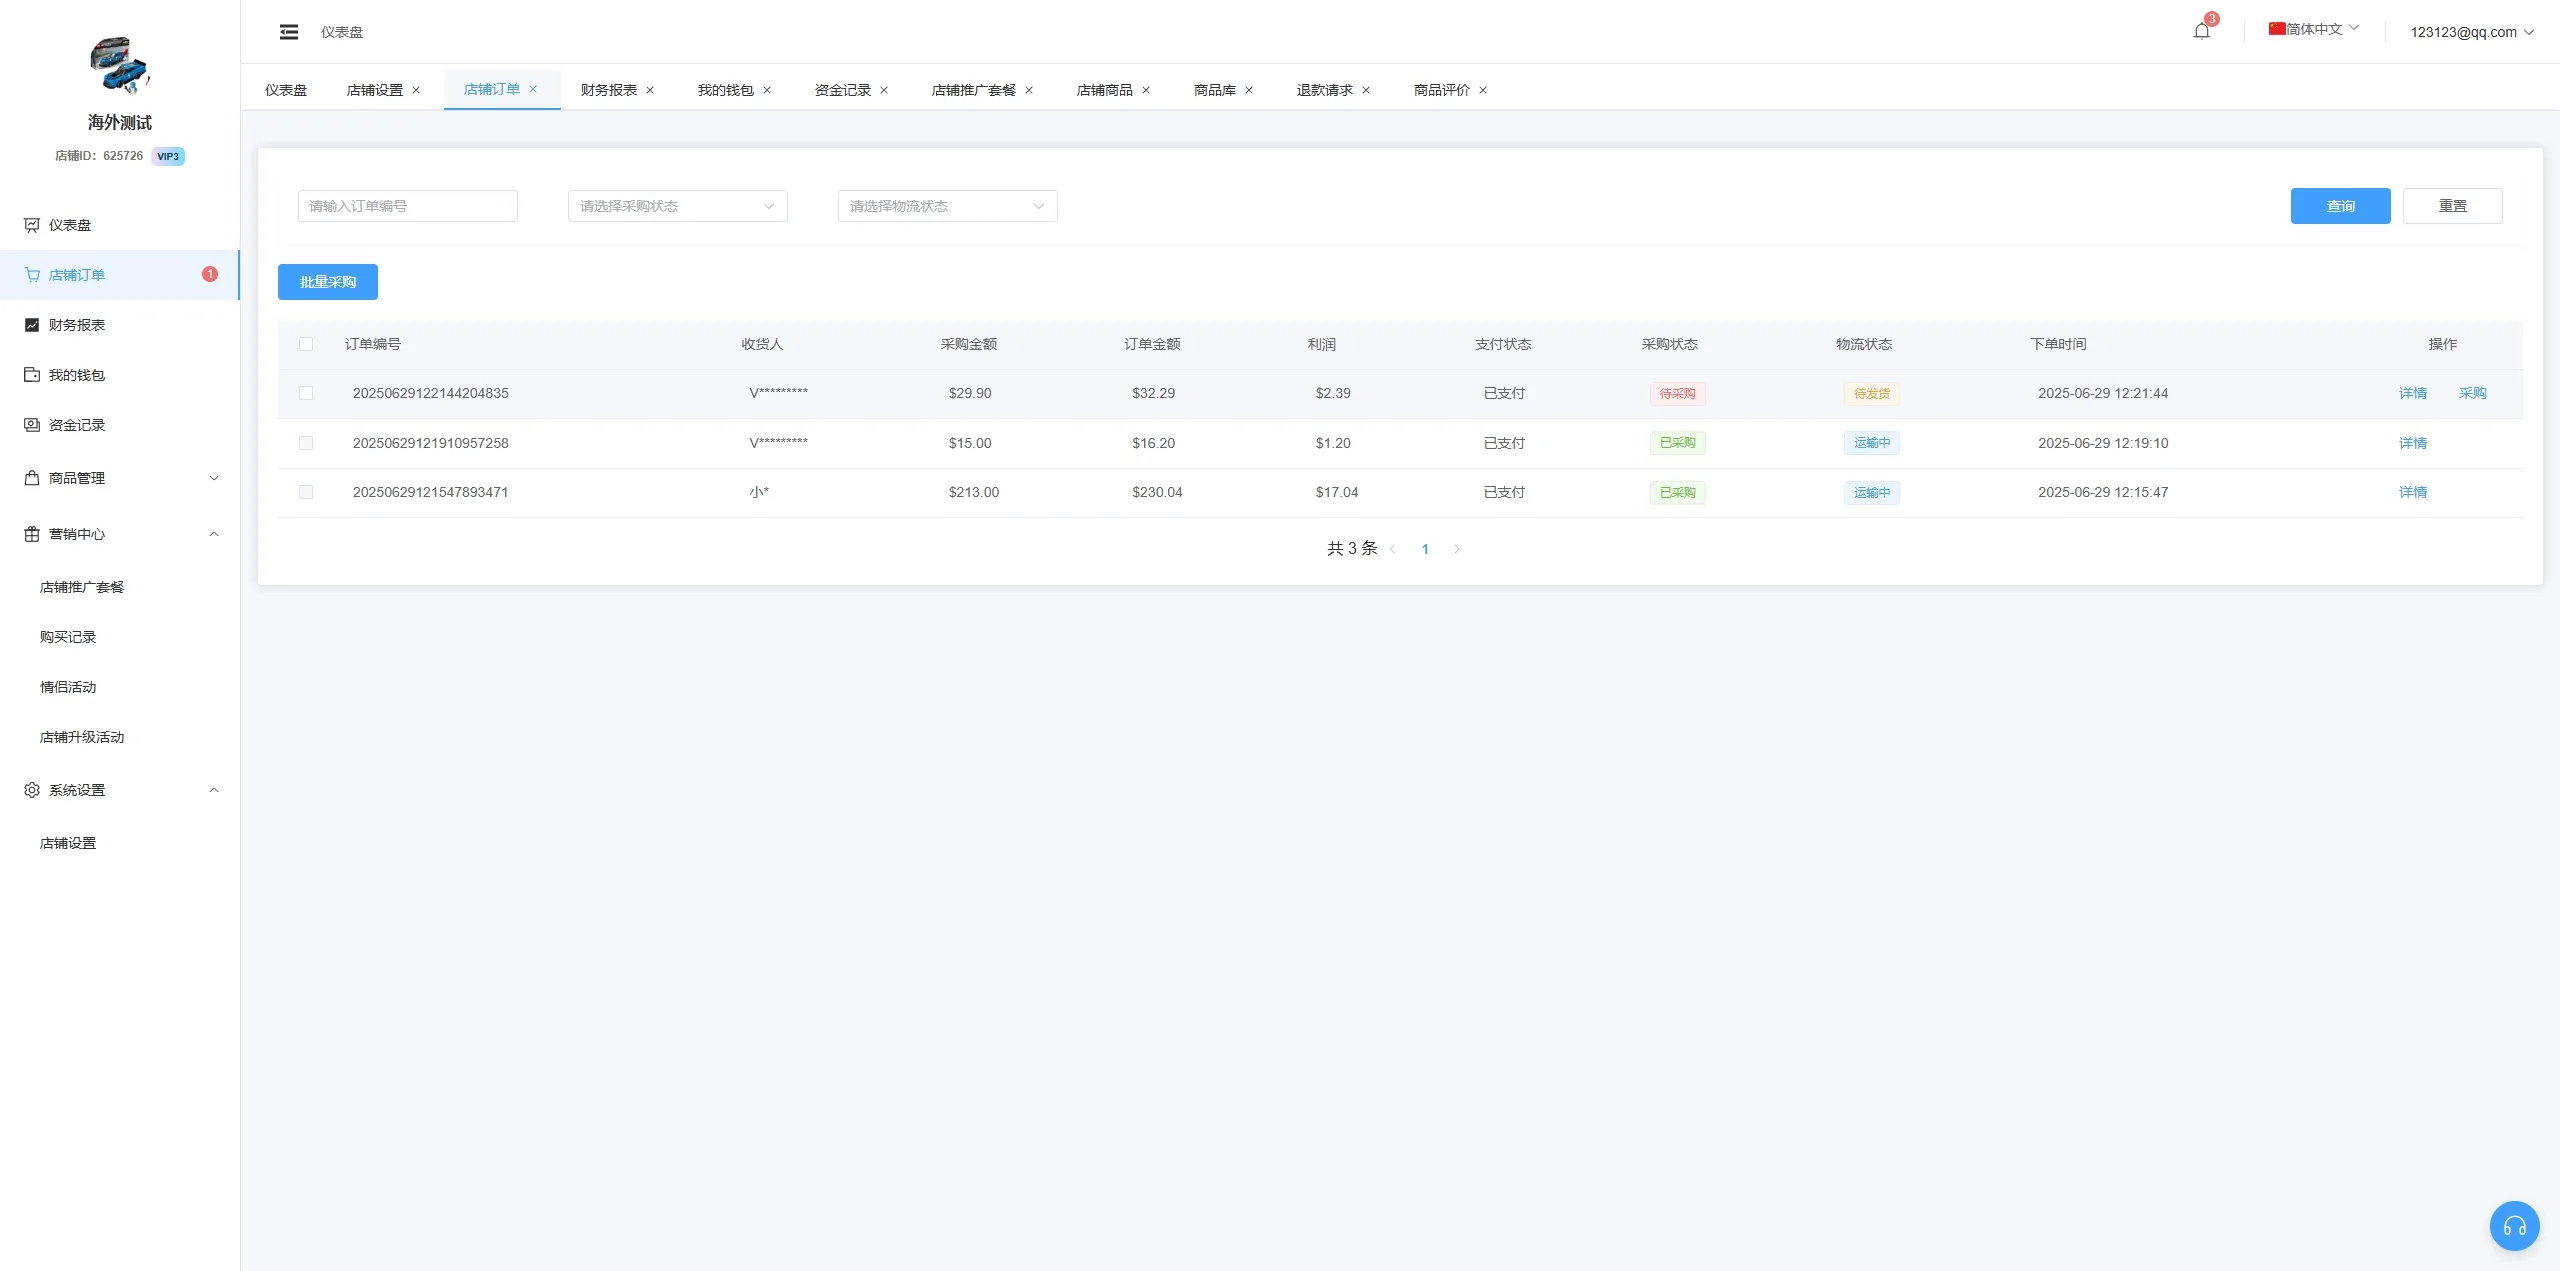Close the 财务报表 tab

[650, 90]
